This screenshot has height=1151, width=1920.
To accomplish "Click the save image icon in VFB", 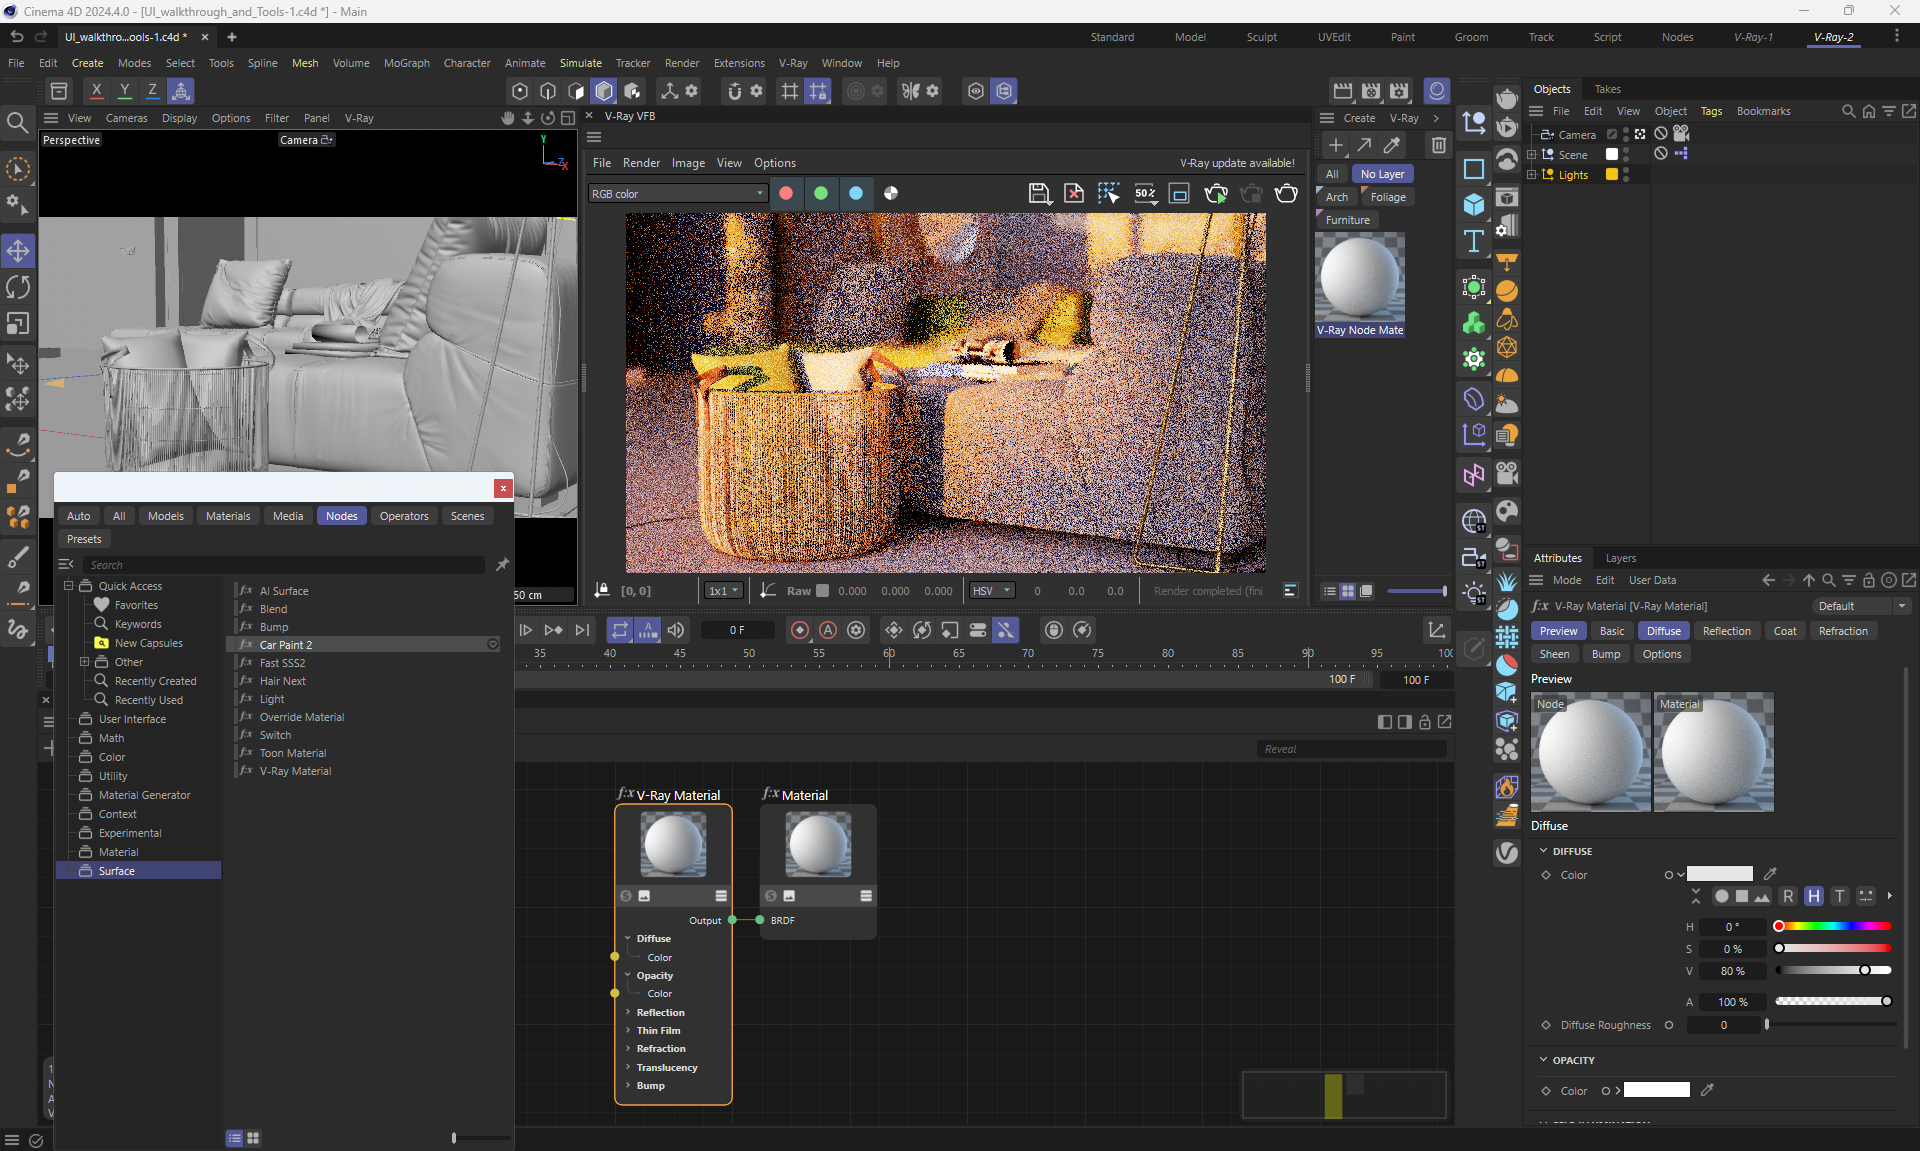I will pos(1039,194).
